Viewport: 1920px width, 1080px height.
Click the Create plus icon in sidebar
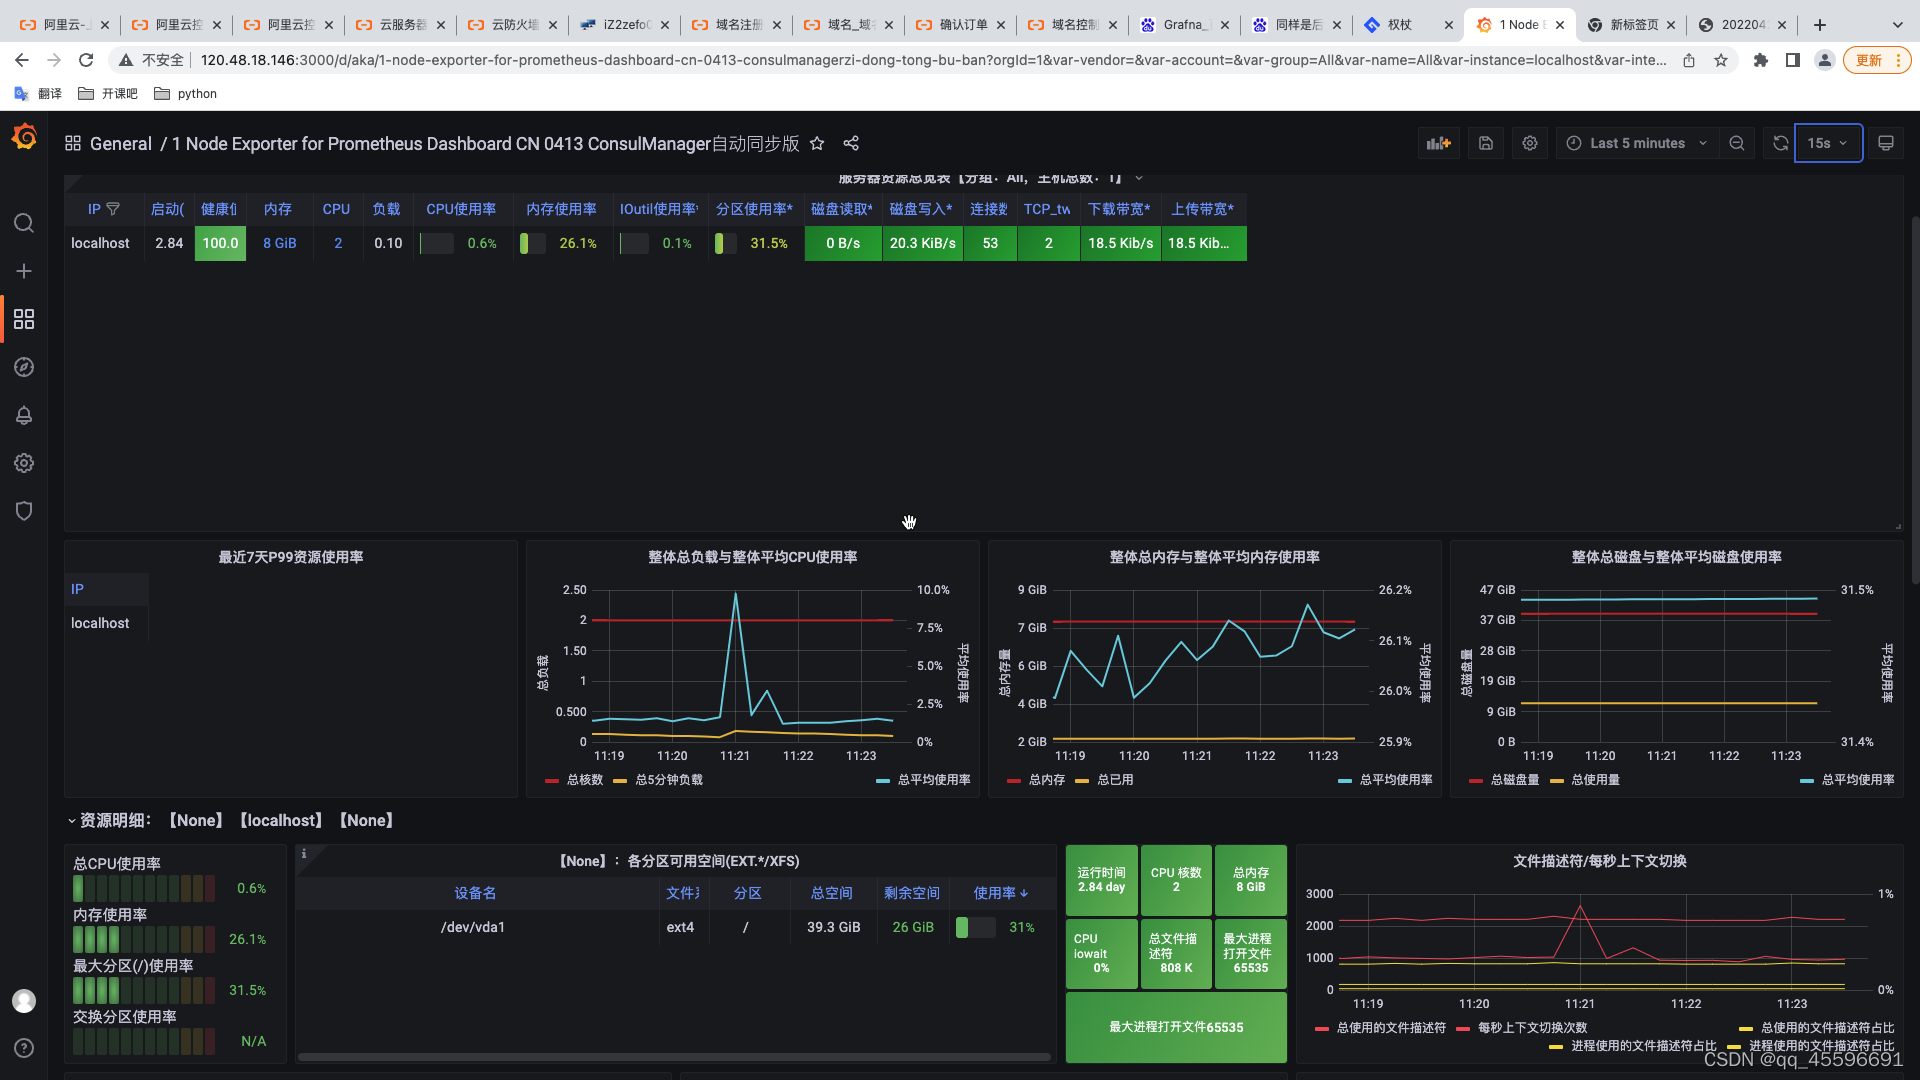[x=24, y=271]
